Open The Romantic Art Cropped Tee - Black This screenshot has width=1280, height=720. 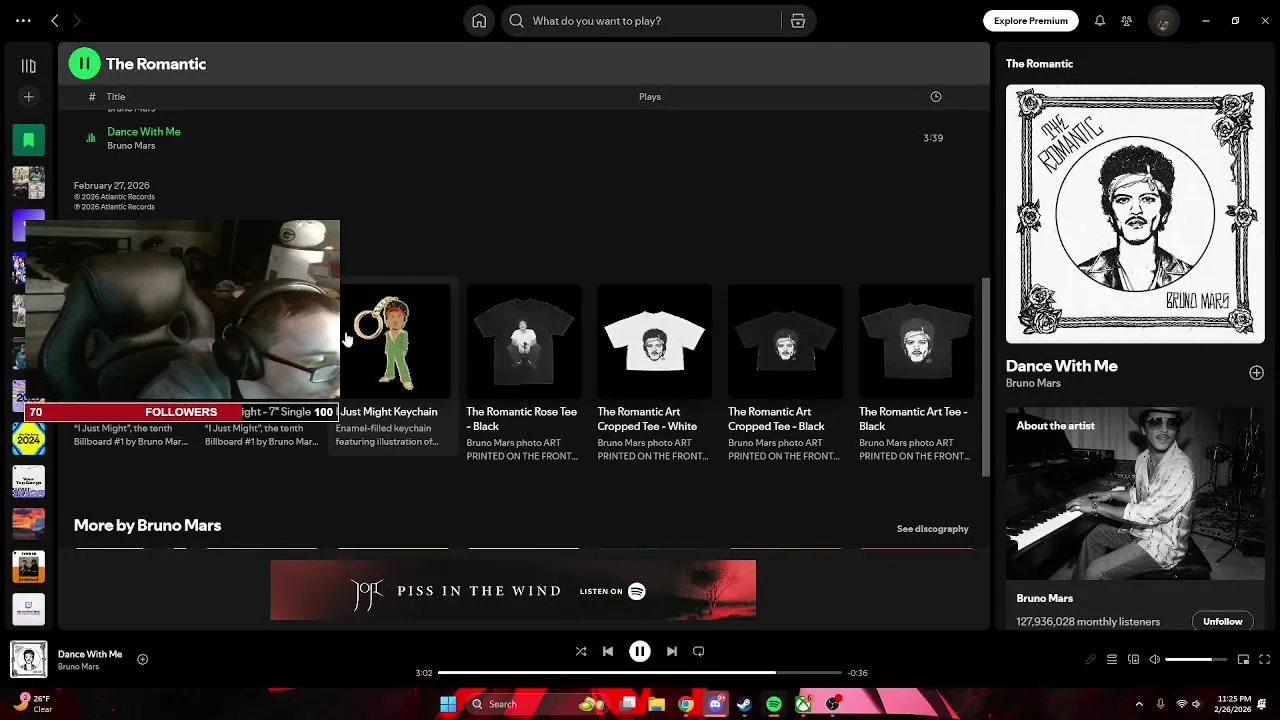[785, 372]
